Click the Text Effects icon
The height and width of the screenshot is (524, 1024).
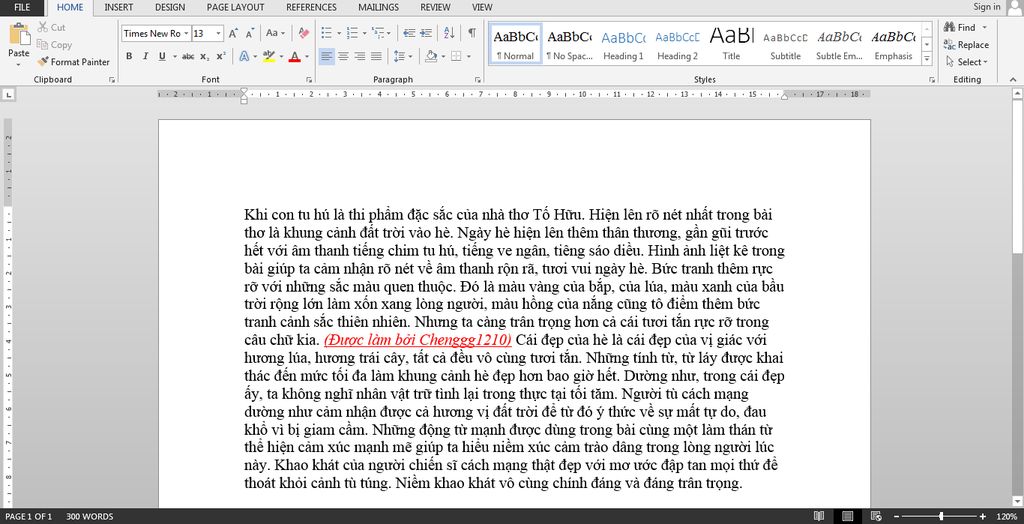tap(244, 56)
